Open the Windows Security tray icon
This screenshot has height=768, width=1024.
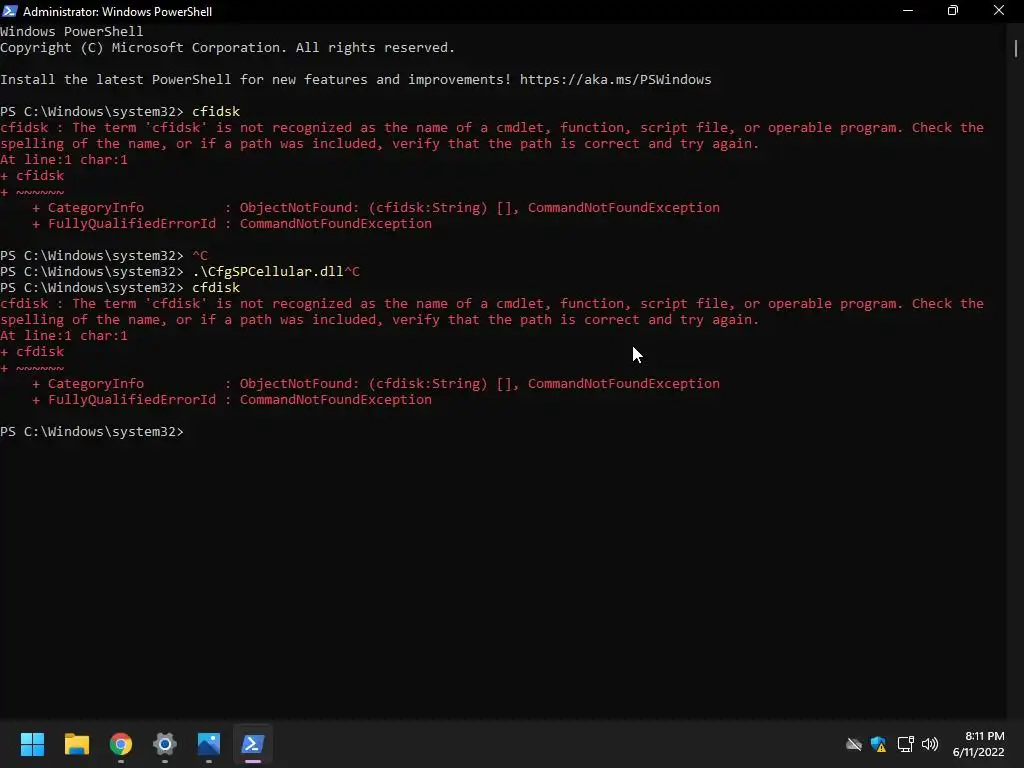[x=879, y=744]
